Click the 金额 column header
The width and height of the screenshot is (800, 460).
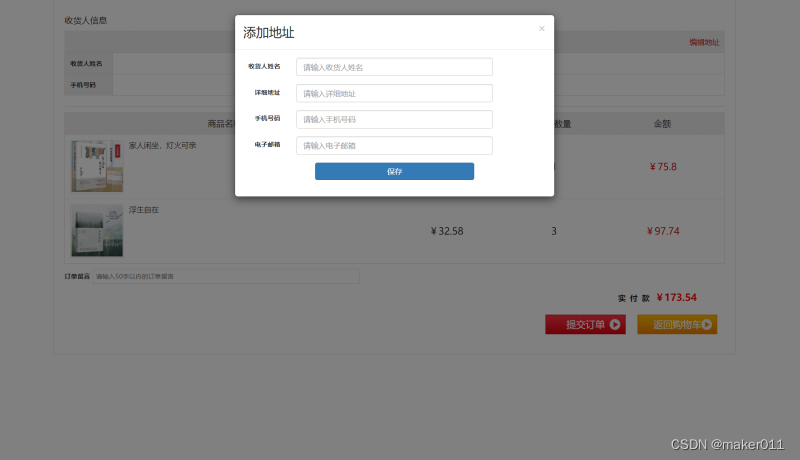click(662, 124)
